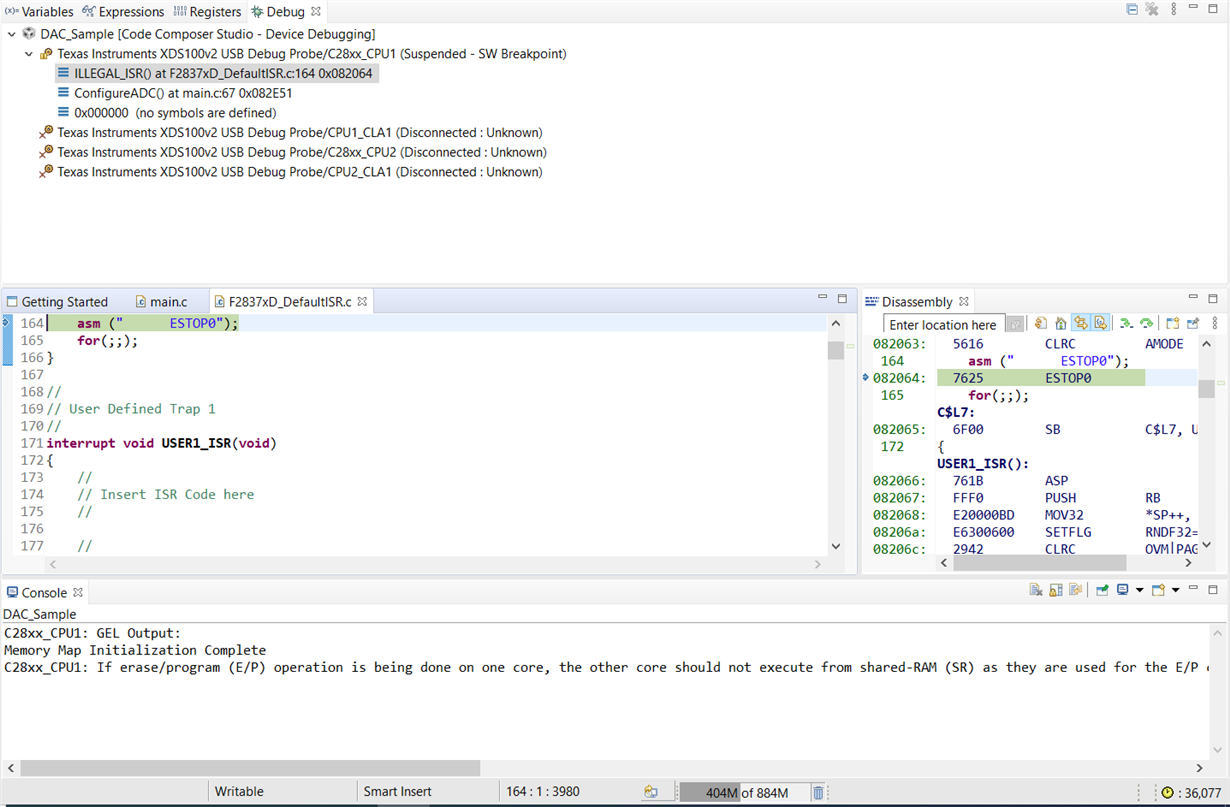1230x807 pixels.
Task: Click Disassembly New View icon
Action: pos(1173,323)
